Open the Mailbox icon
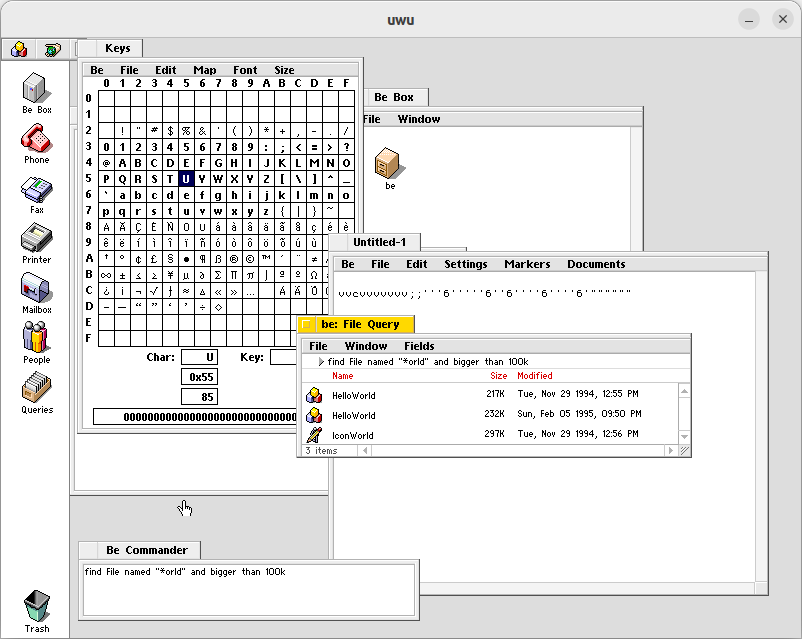This screenshot has width=802, height=639. [36, 289]
